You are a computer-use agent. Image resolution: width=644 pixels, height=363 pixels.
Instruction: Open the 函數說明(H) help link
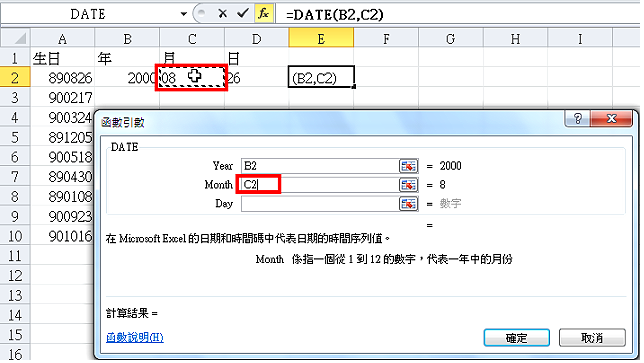tap(135, 338)
